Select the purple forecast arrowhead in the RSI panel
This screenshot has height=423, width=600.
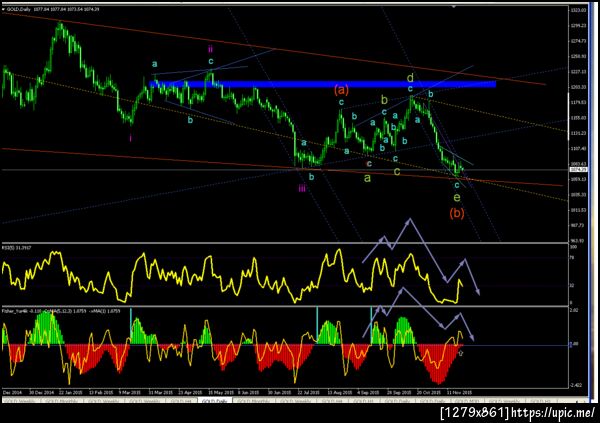[x=477, y=291]
